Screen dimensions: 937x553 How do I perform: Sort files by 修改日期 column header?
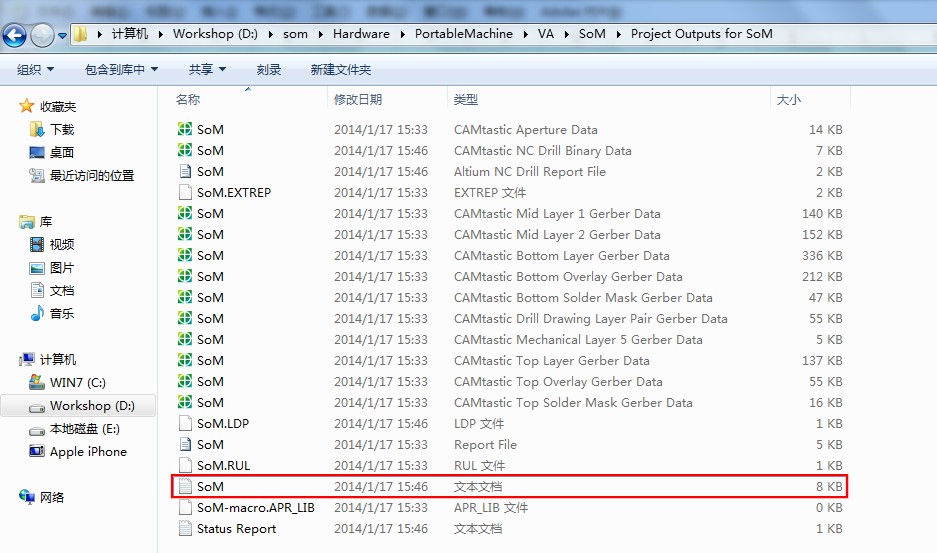(358, 100)
